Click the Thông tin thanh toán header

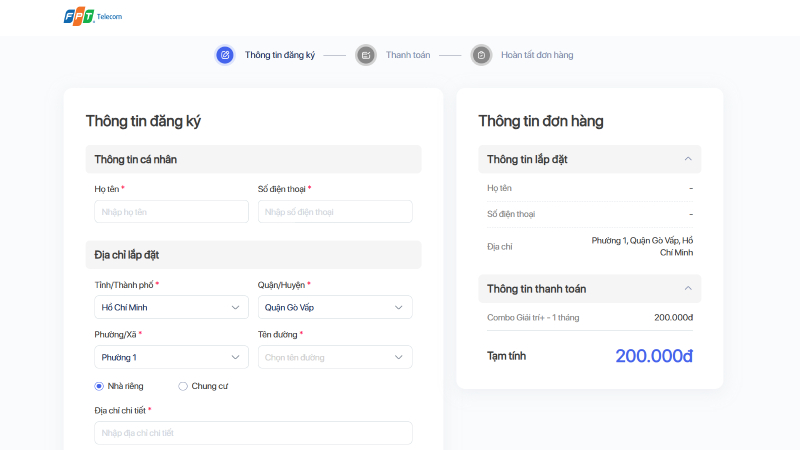[x=589, y=289]
